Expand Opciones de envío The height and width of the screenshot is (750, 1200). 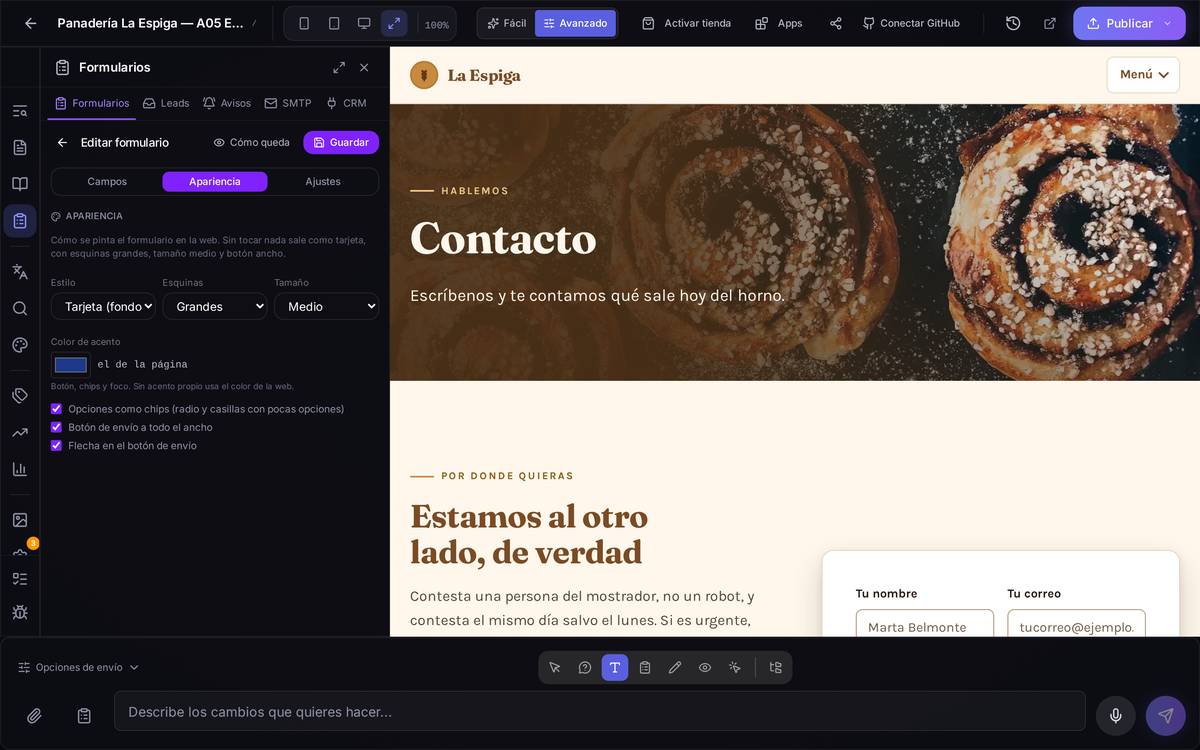79,667
